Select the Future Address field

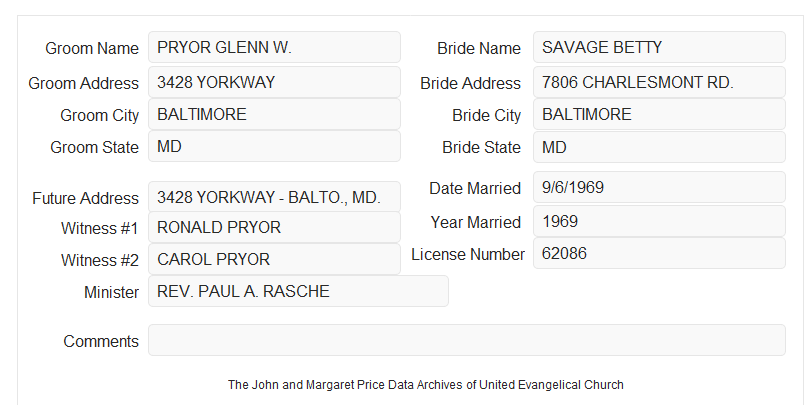274,197
